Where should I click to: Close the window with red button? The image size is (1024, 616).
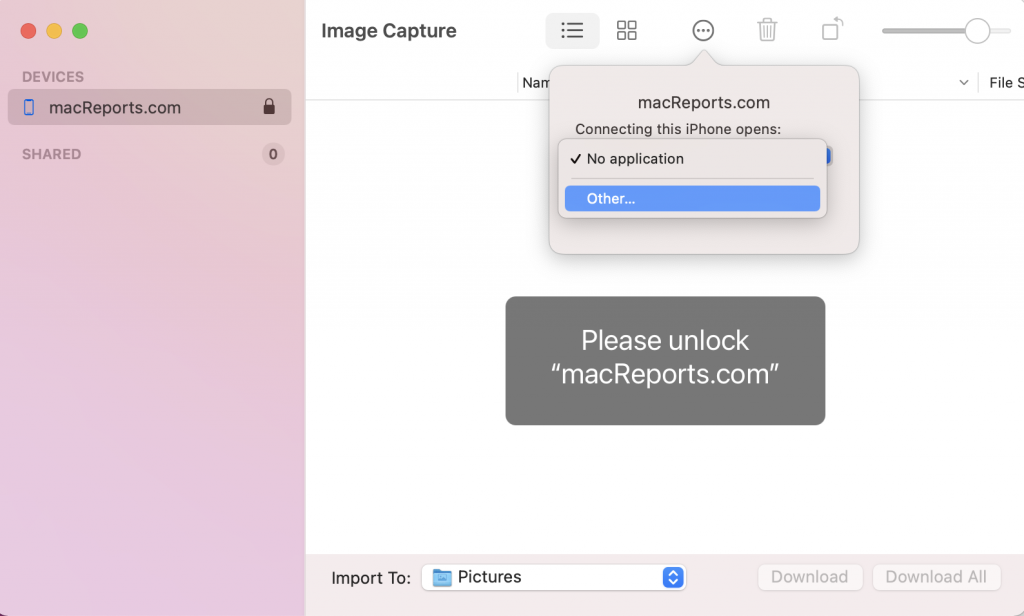coord(28,31)
